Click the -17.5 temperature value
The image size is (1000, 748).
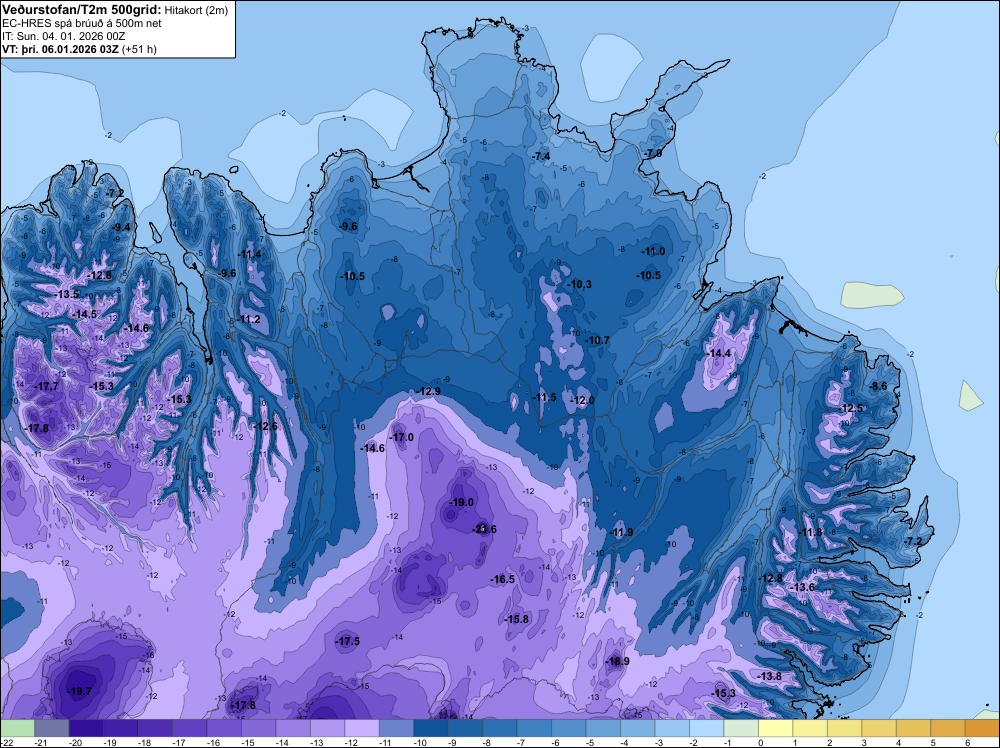click(347, 642)
